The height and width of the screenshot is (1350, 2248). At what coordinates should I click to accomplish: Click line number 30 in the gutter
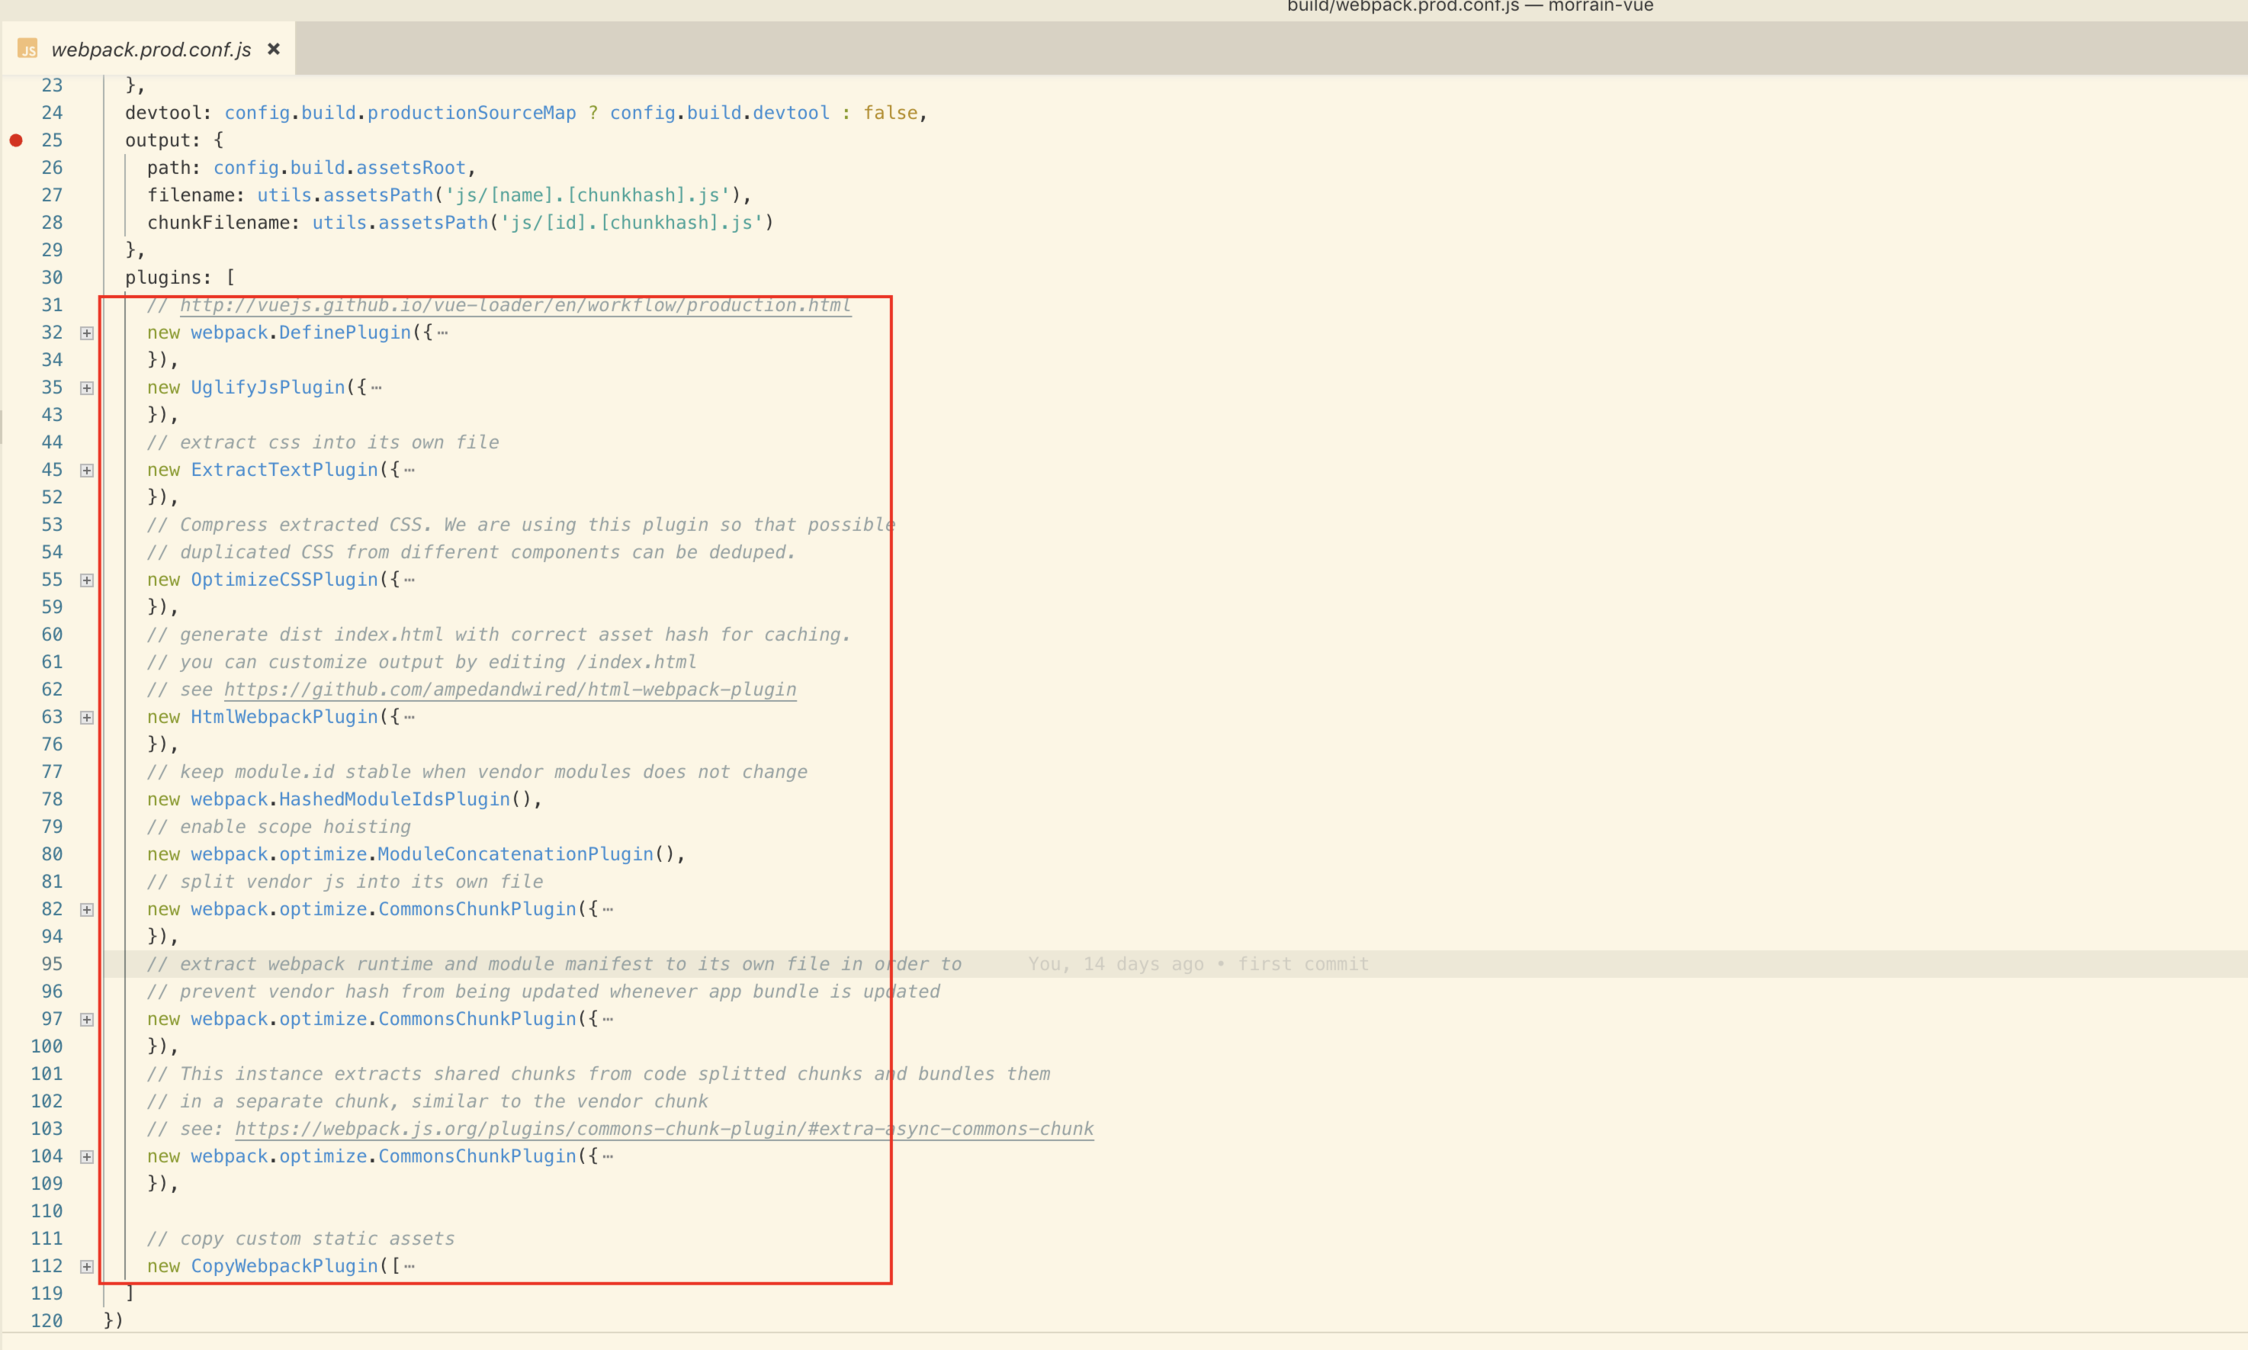52,277
